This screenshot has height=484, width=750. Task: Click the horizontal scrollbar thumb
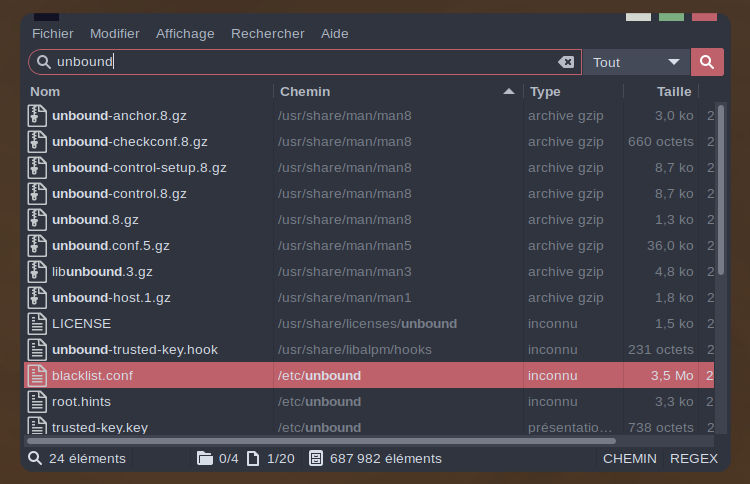321,441
